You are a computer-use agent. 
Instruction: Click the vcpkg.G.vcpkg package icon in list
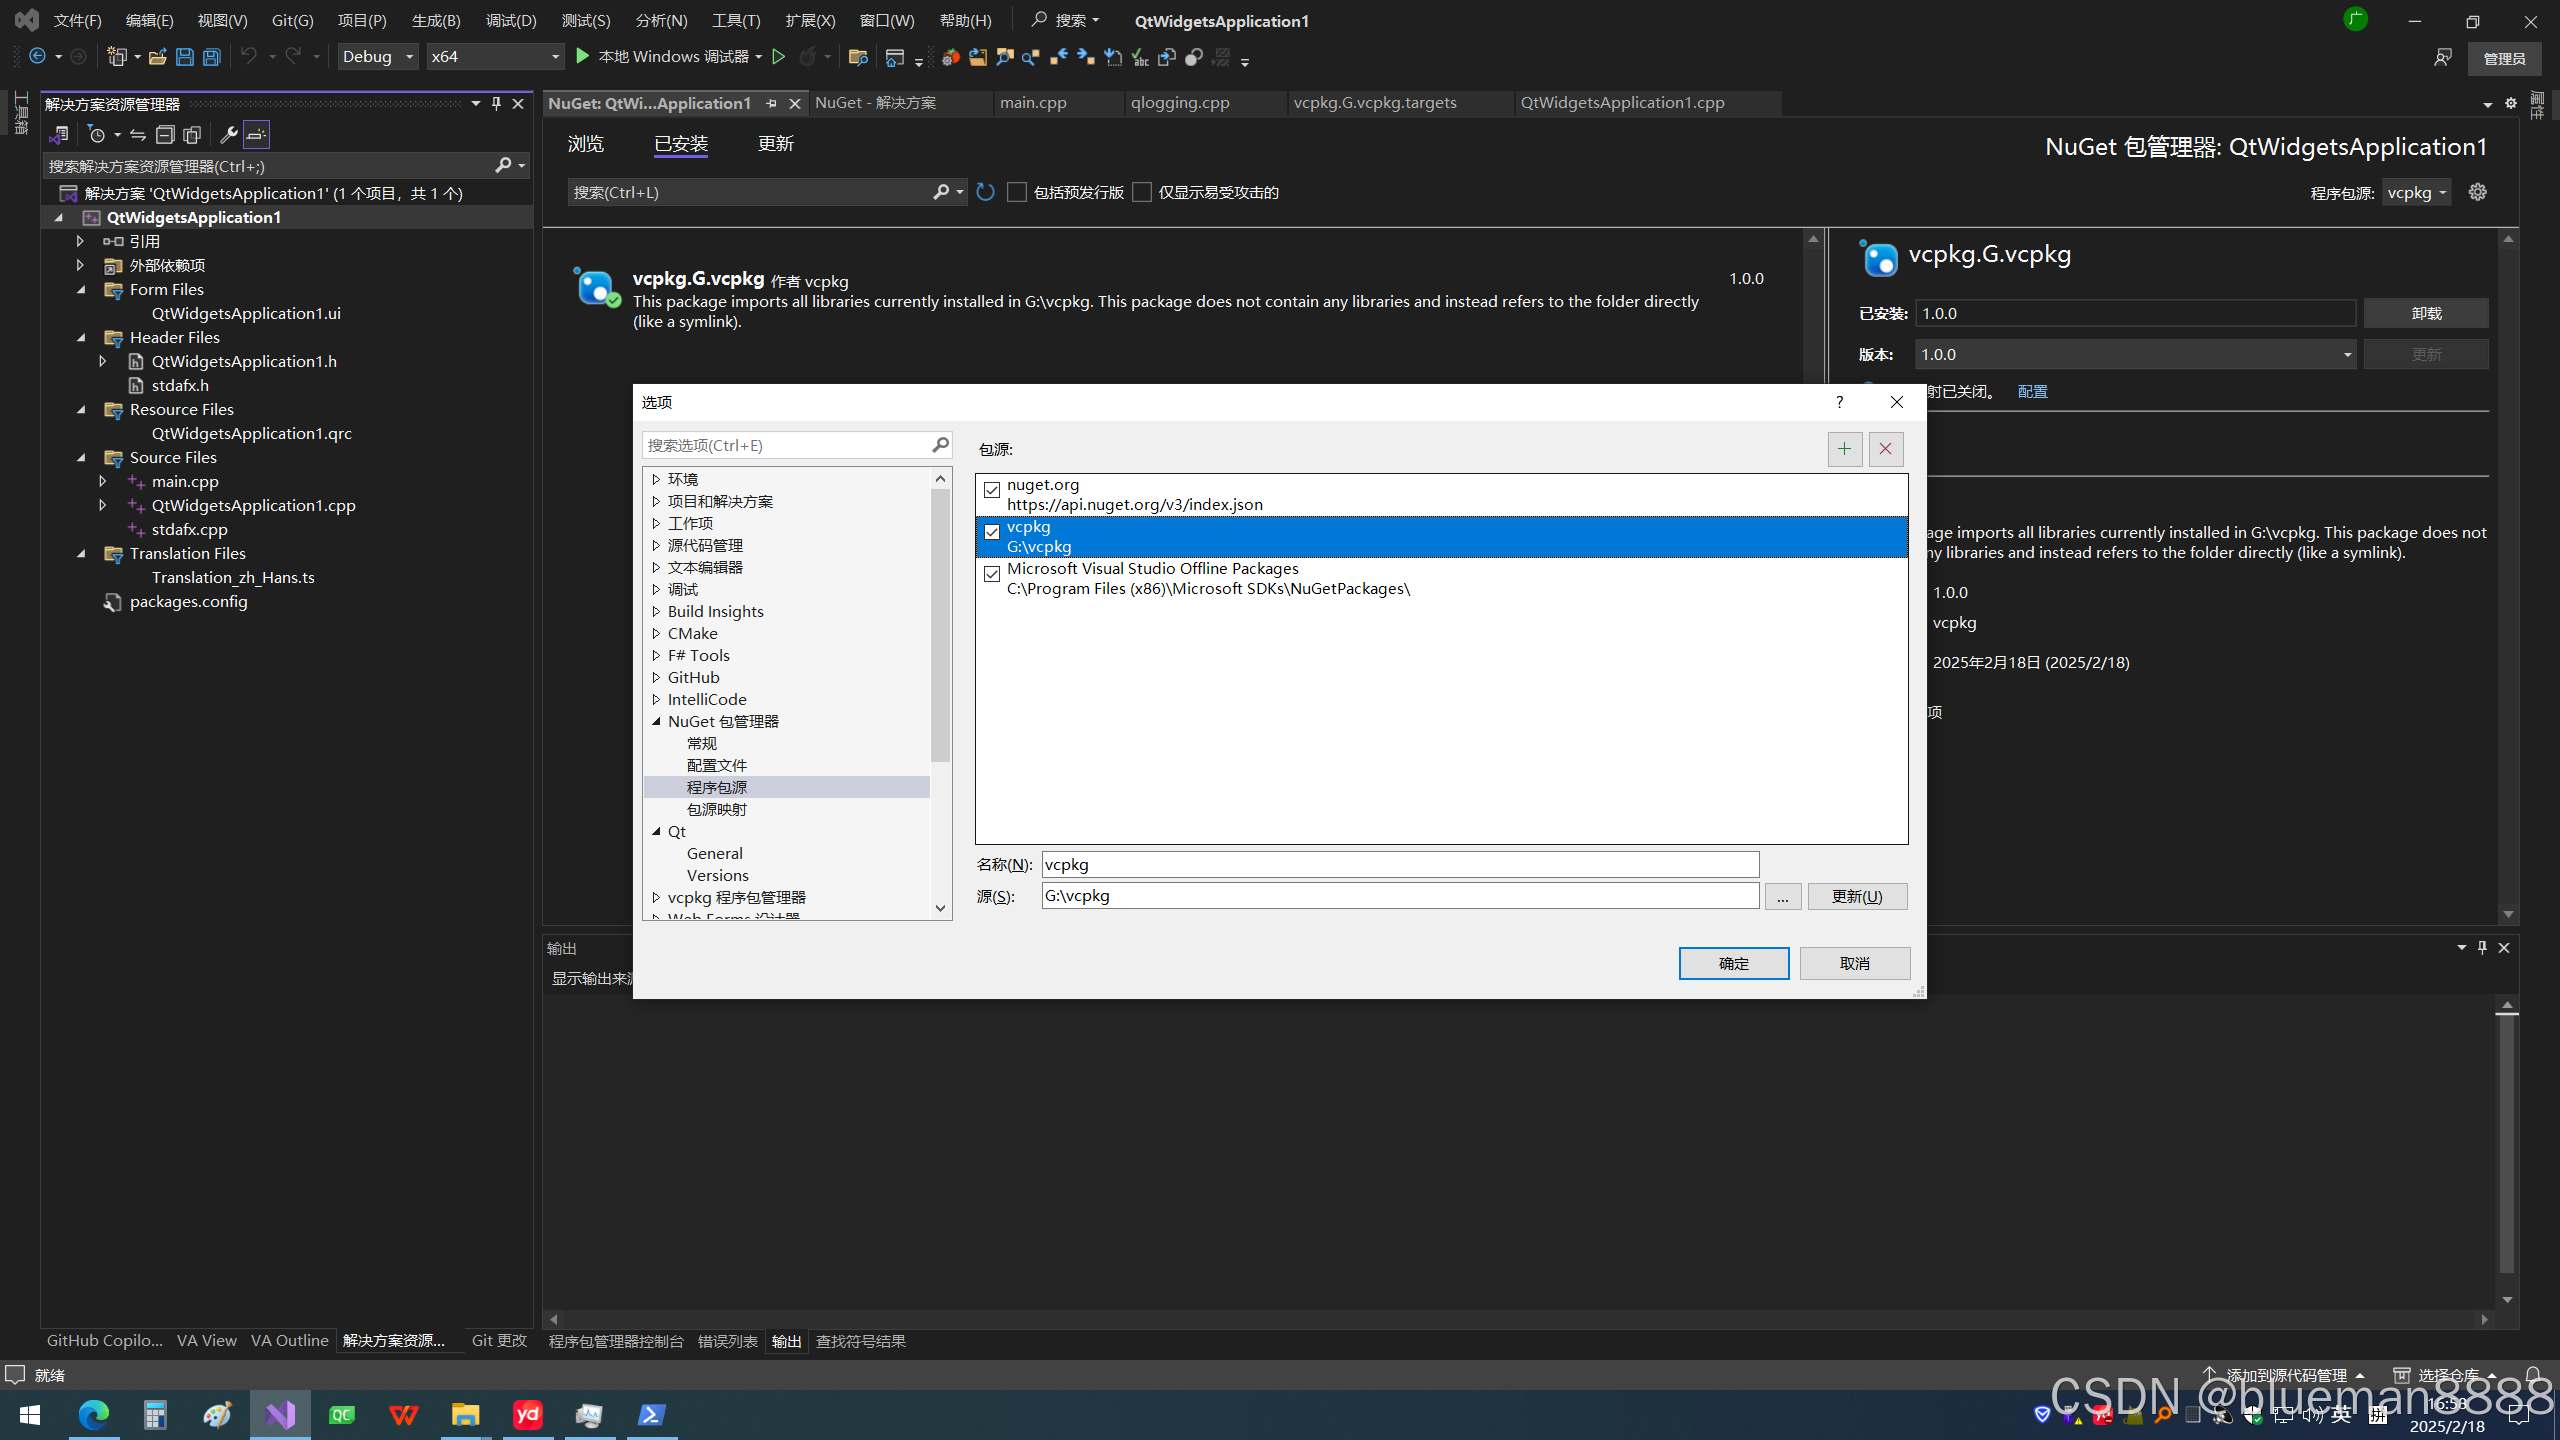pos(596,287)
